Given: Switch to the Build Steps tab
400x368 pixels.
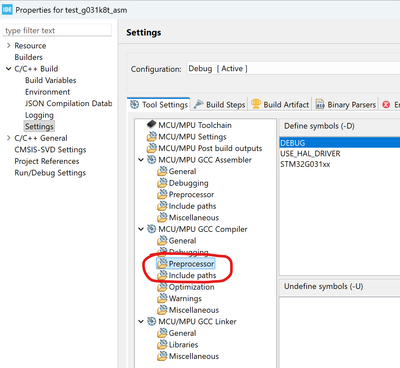Looking at the screenshot, I should [220, 105].
